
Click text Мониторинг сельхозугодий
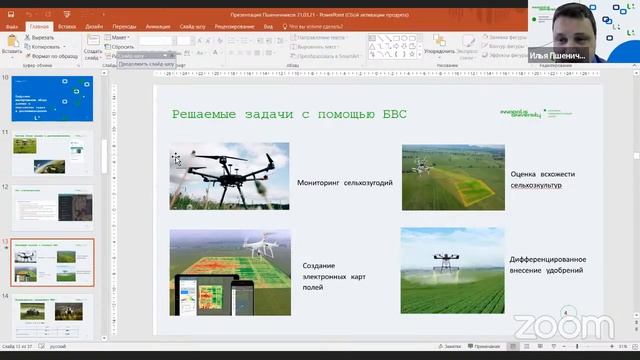coord(345,183)
